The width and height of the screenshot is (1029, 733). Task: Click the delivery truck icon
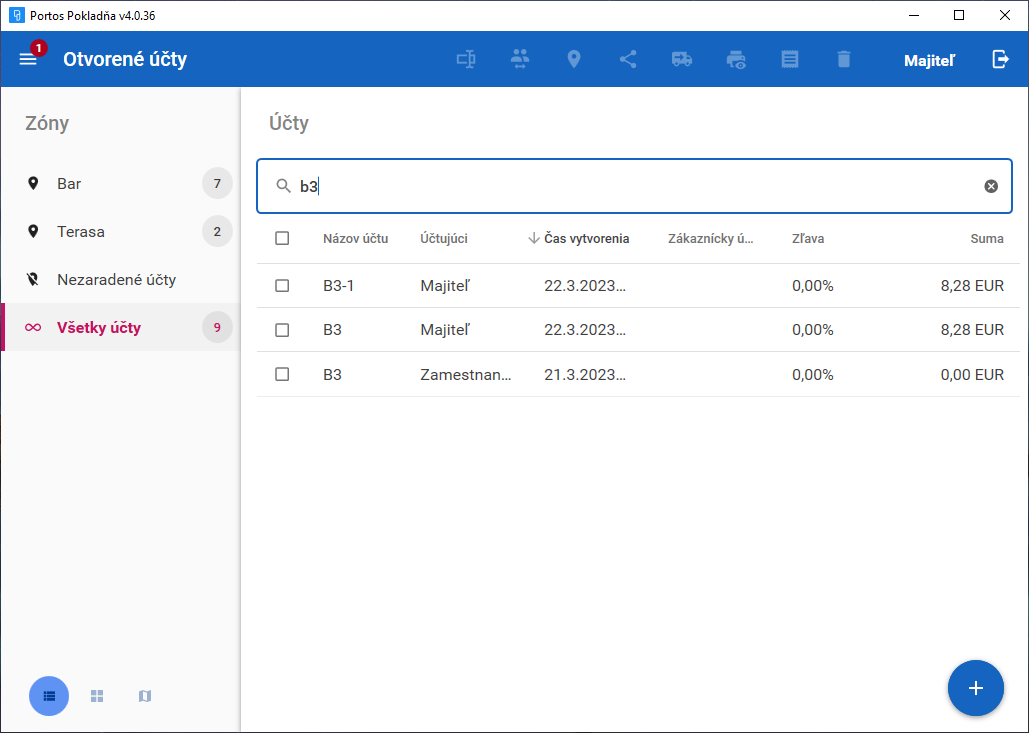tap(682, 60)
